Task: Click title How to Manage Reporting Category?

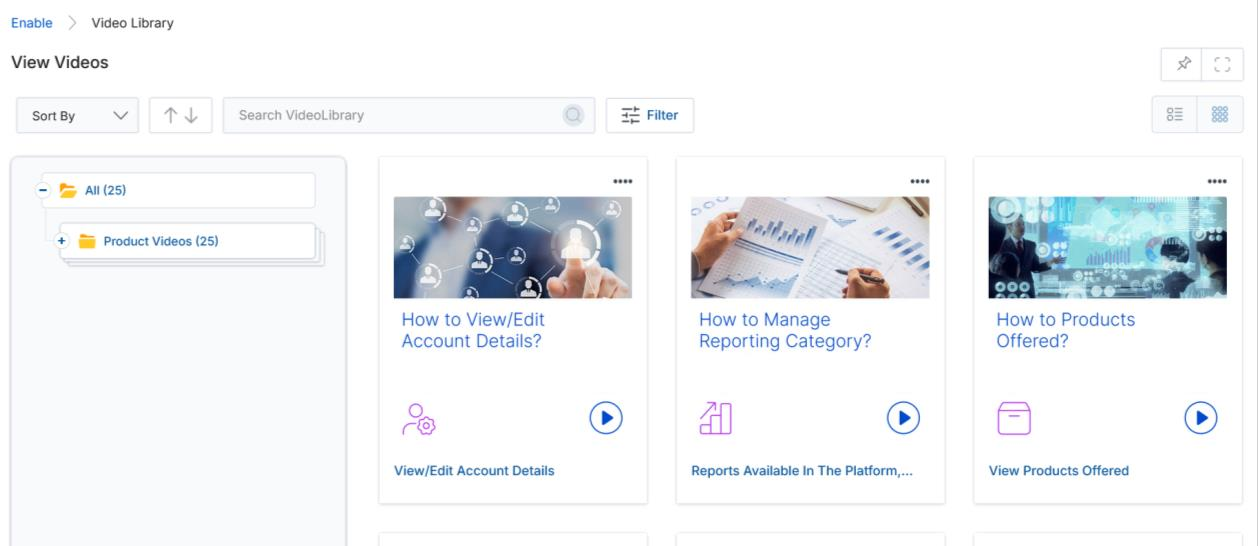Action: (785, 330)
